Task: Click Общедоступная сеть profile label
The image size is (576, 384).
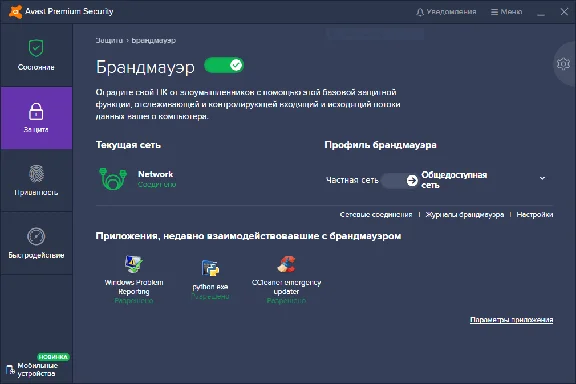Action: coord(454,180)
